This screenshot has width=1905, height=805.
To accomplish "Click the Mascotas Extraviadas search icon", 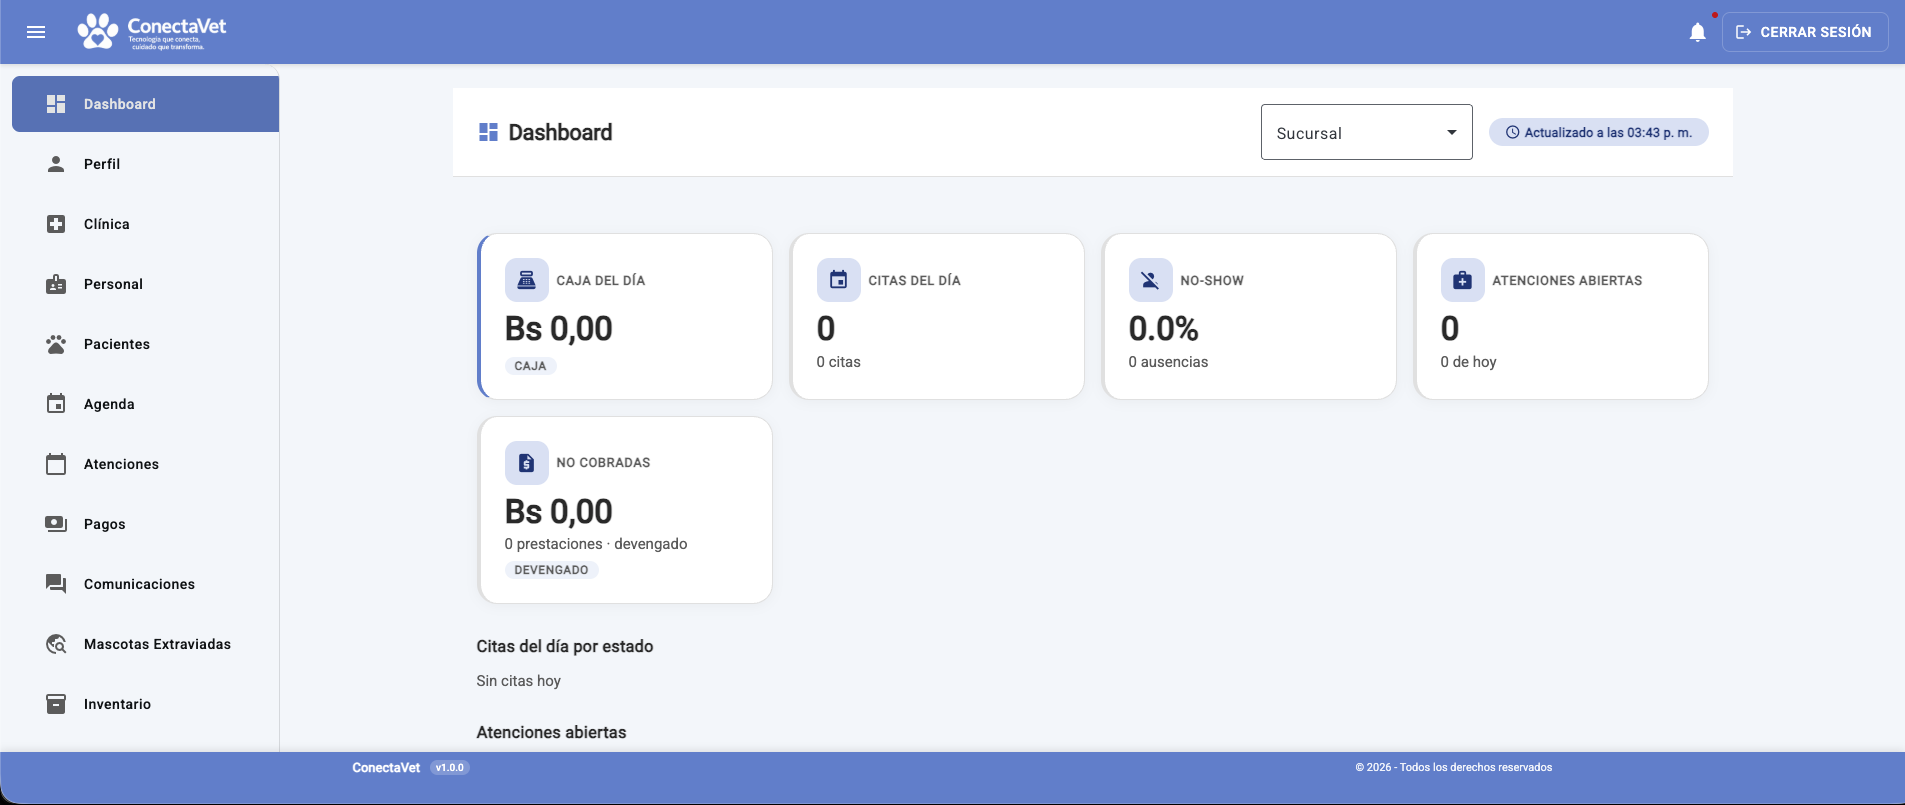I will (56, 644).
